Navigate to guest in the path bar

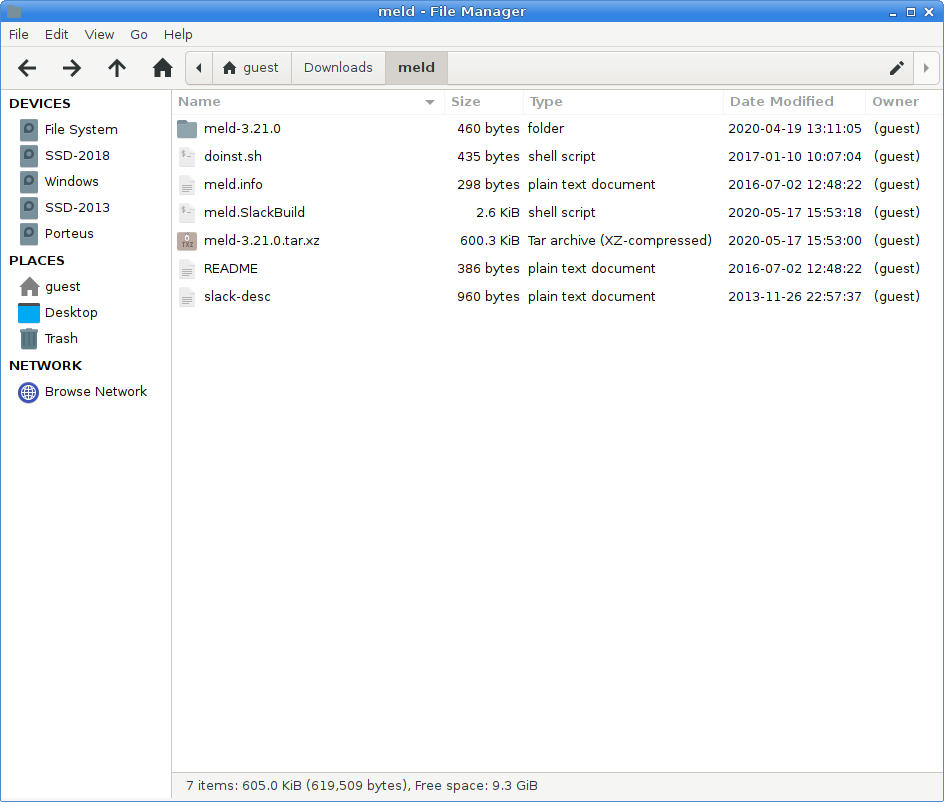click(252, 67)
